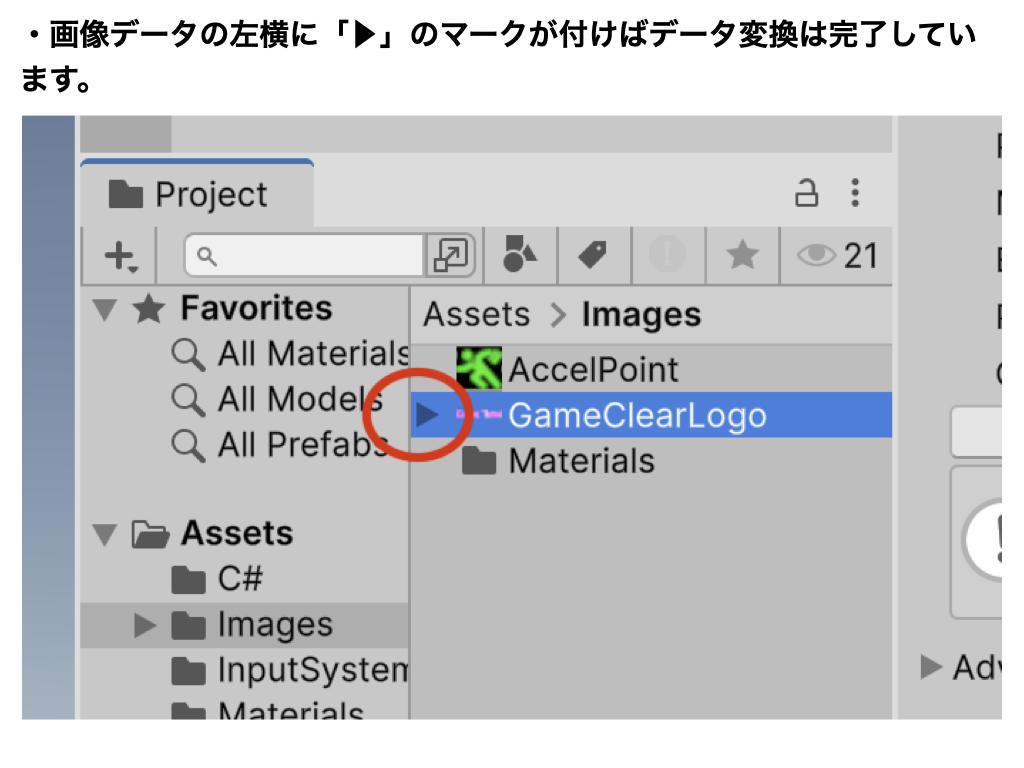Open the three-dot Project panel menu
The image size is (1024, 768).
pyautogui.click(x=855, y=193)
